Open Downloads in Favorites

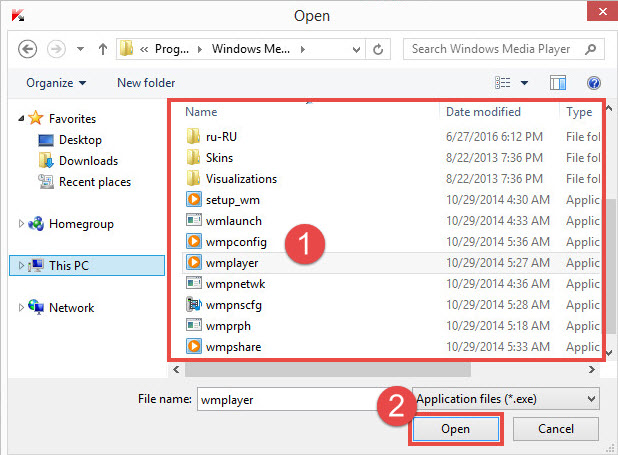[88, 161]
